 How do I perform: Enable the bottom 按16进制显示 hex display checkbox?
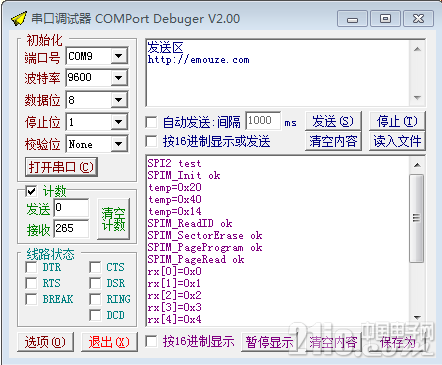[151, 341]
